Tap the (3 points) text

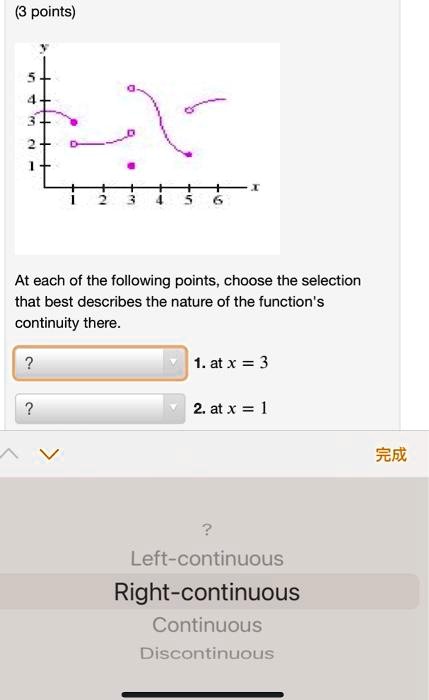tap(46, 12)
